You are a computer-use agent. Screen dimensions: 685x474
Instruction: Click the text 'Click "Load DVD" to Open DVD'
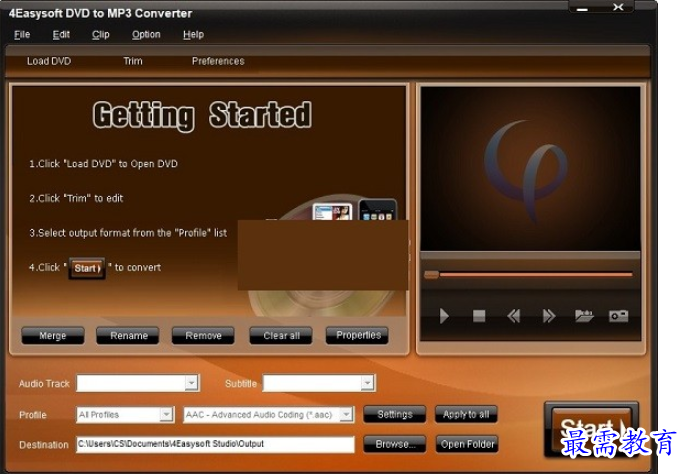click(108, 164)
